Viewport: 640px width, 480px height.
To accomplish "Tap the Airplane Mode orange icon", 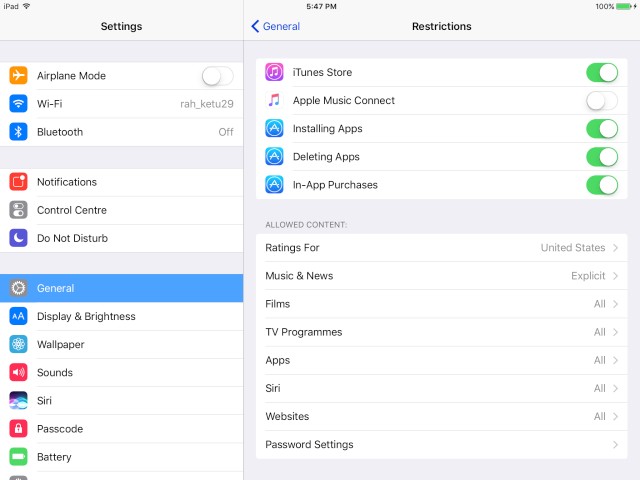I will click(x=18, y=76).
